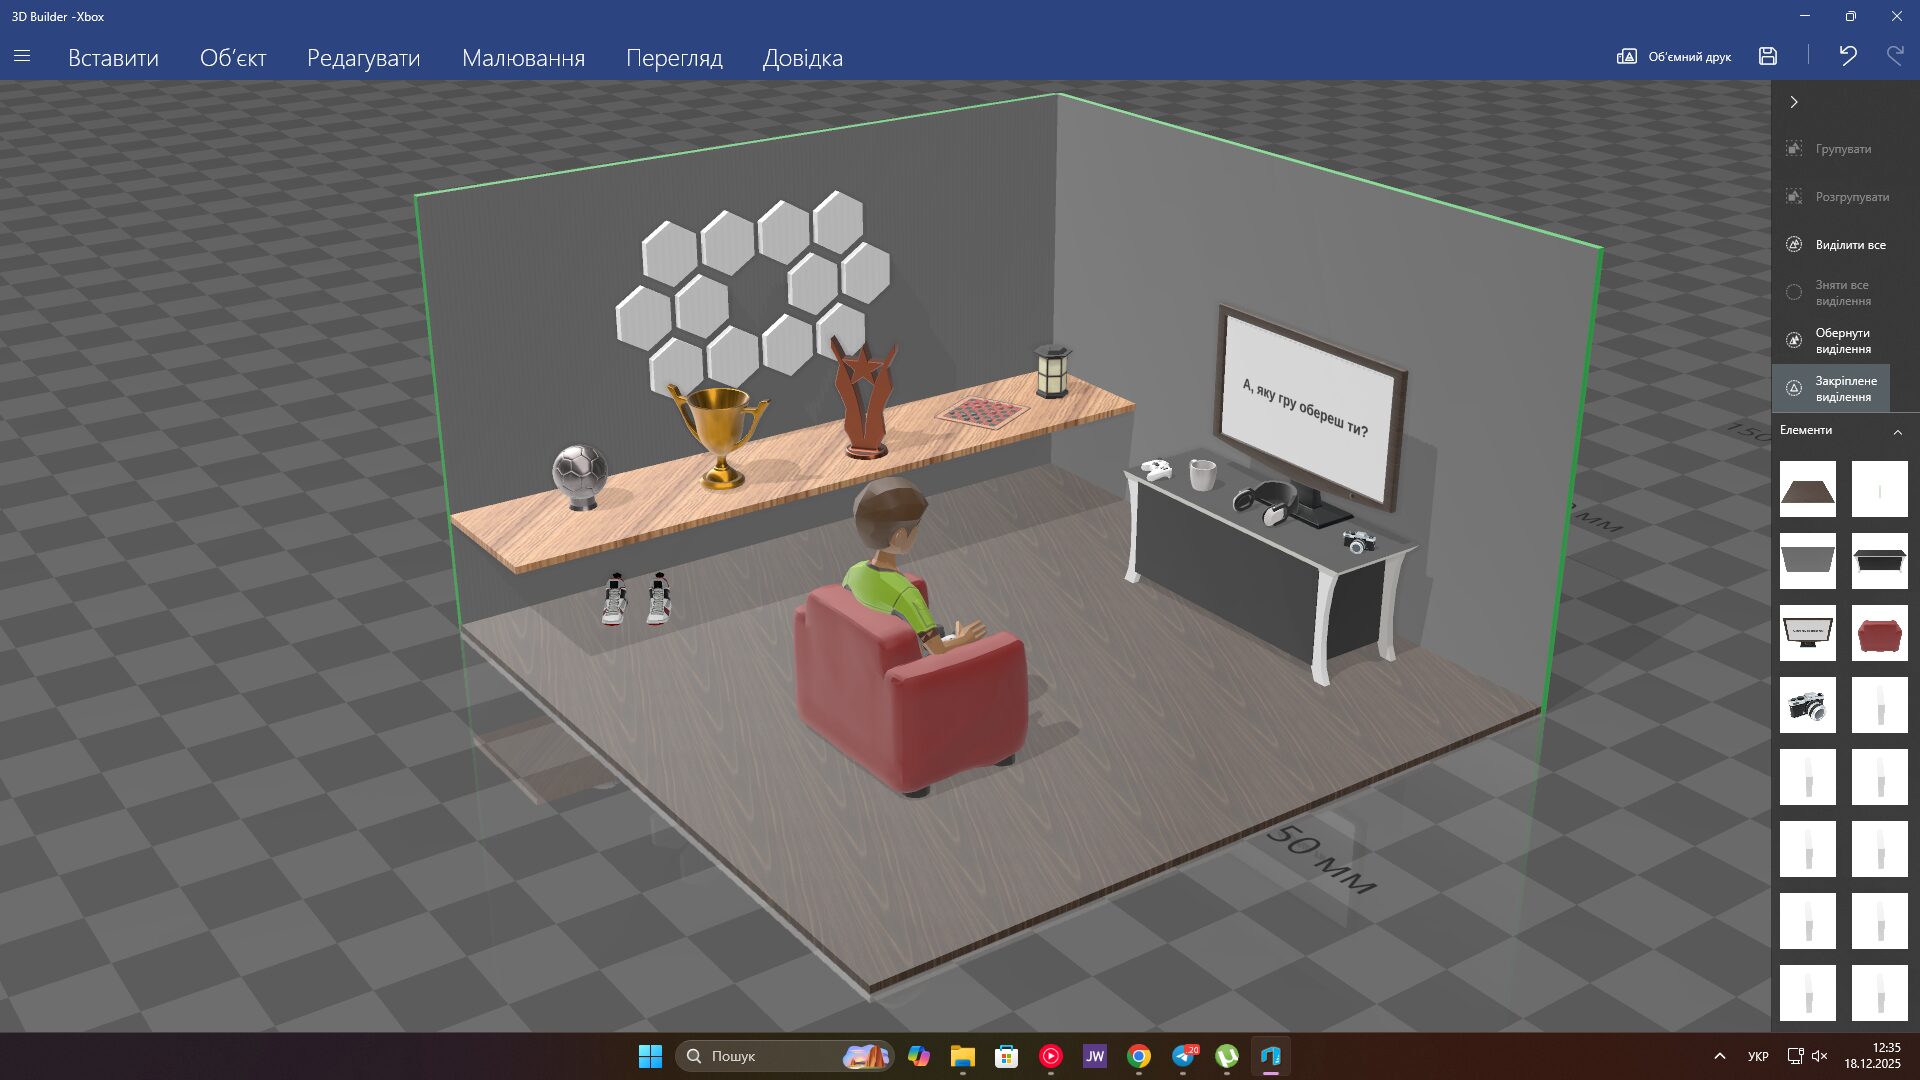Open the hamburger menu
The height and width of the screenshot is (1080, 1920).
[22, 57]
